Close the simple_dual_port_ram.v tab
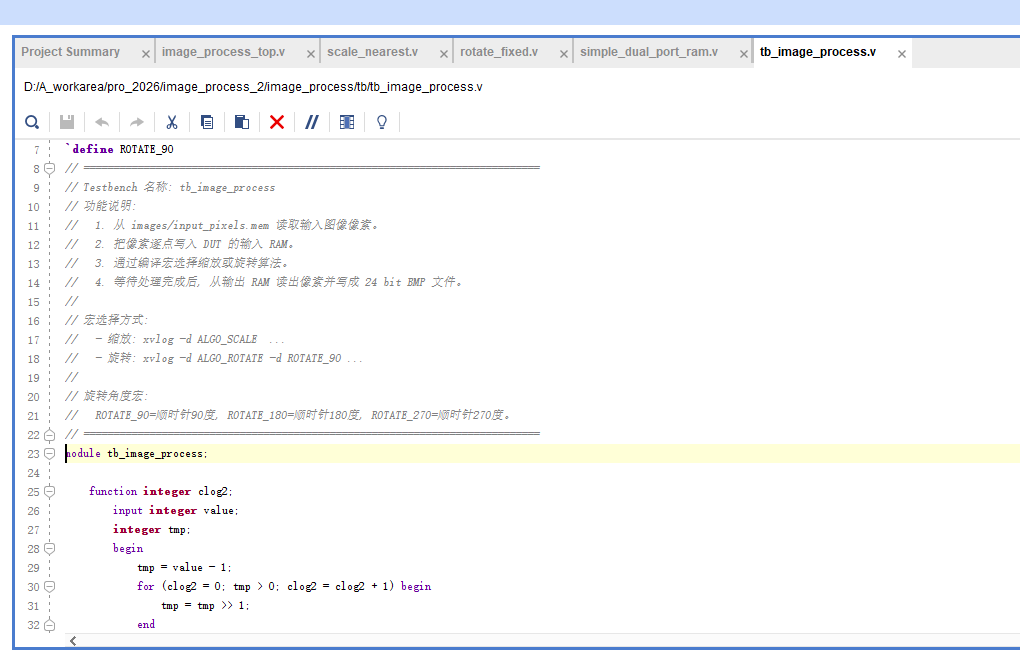1020x660 pixels. click(744, 54)
